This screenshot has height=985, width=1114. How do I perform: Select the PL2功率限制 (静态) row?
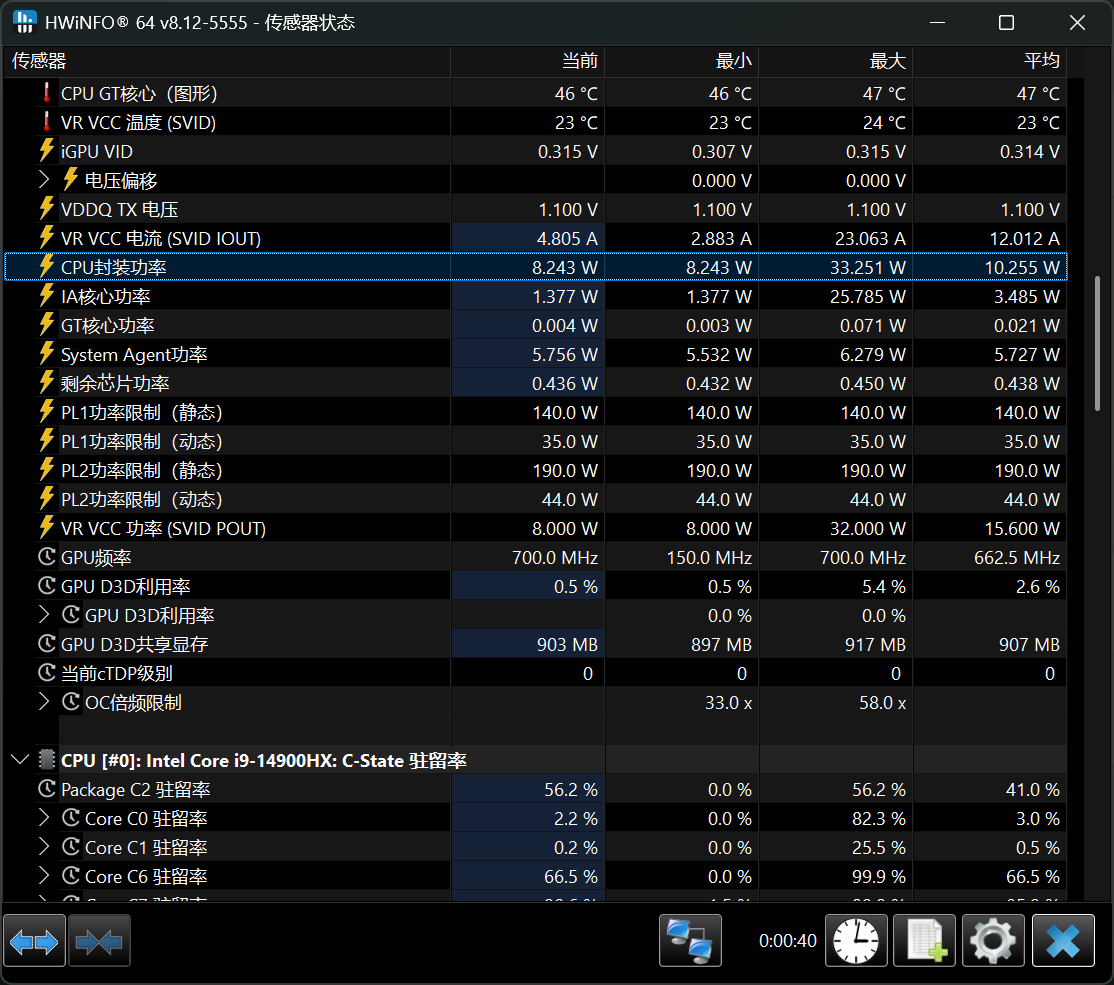(x=535, y=470)
